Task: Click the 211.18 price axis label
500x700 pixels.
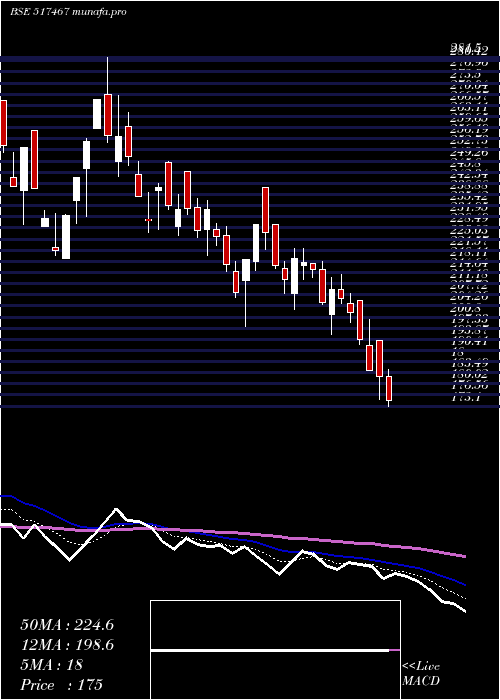Action: [469, 275]
